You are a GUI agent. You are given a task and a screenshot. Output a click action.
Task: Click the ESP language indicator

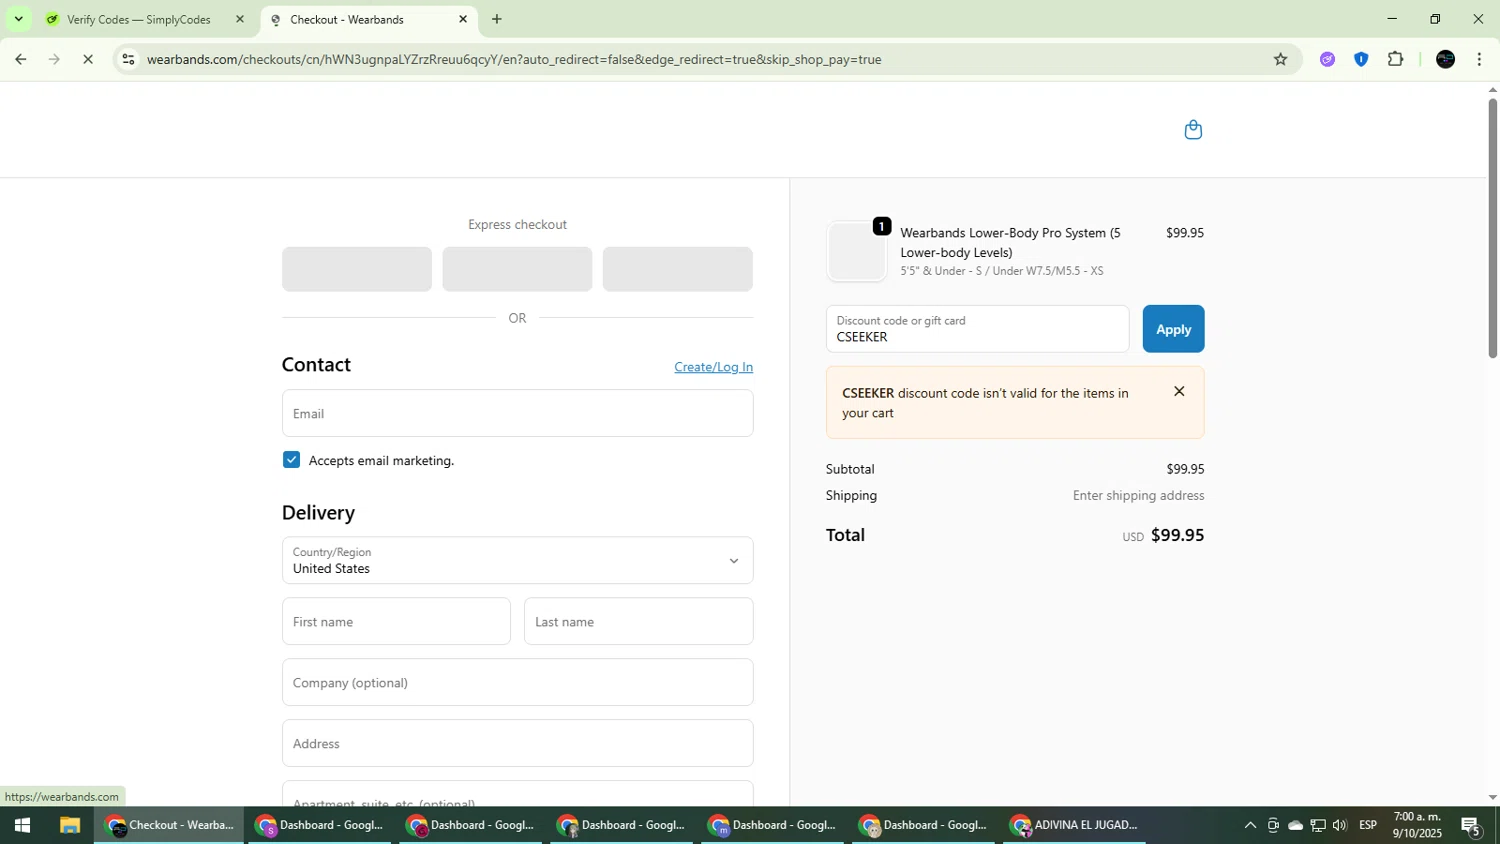coord(1368,825)
